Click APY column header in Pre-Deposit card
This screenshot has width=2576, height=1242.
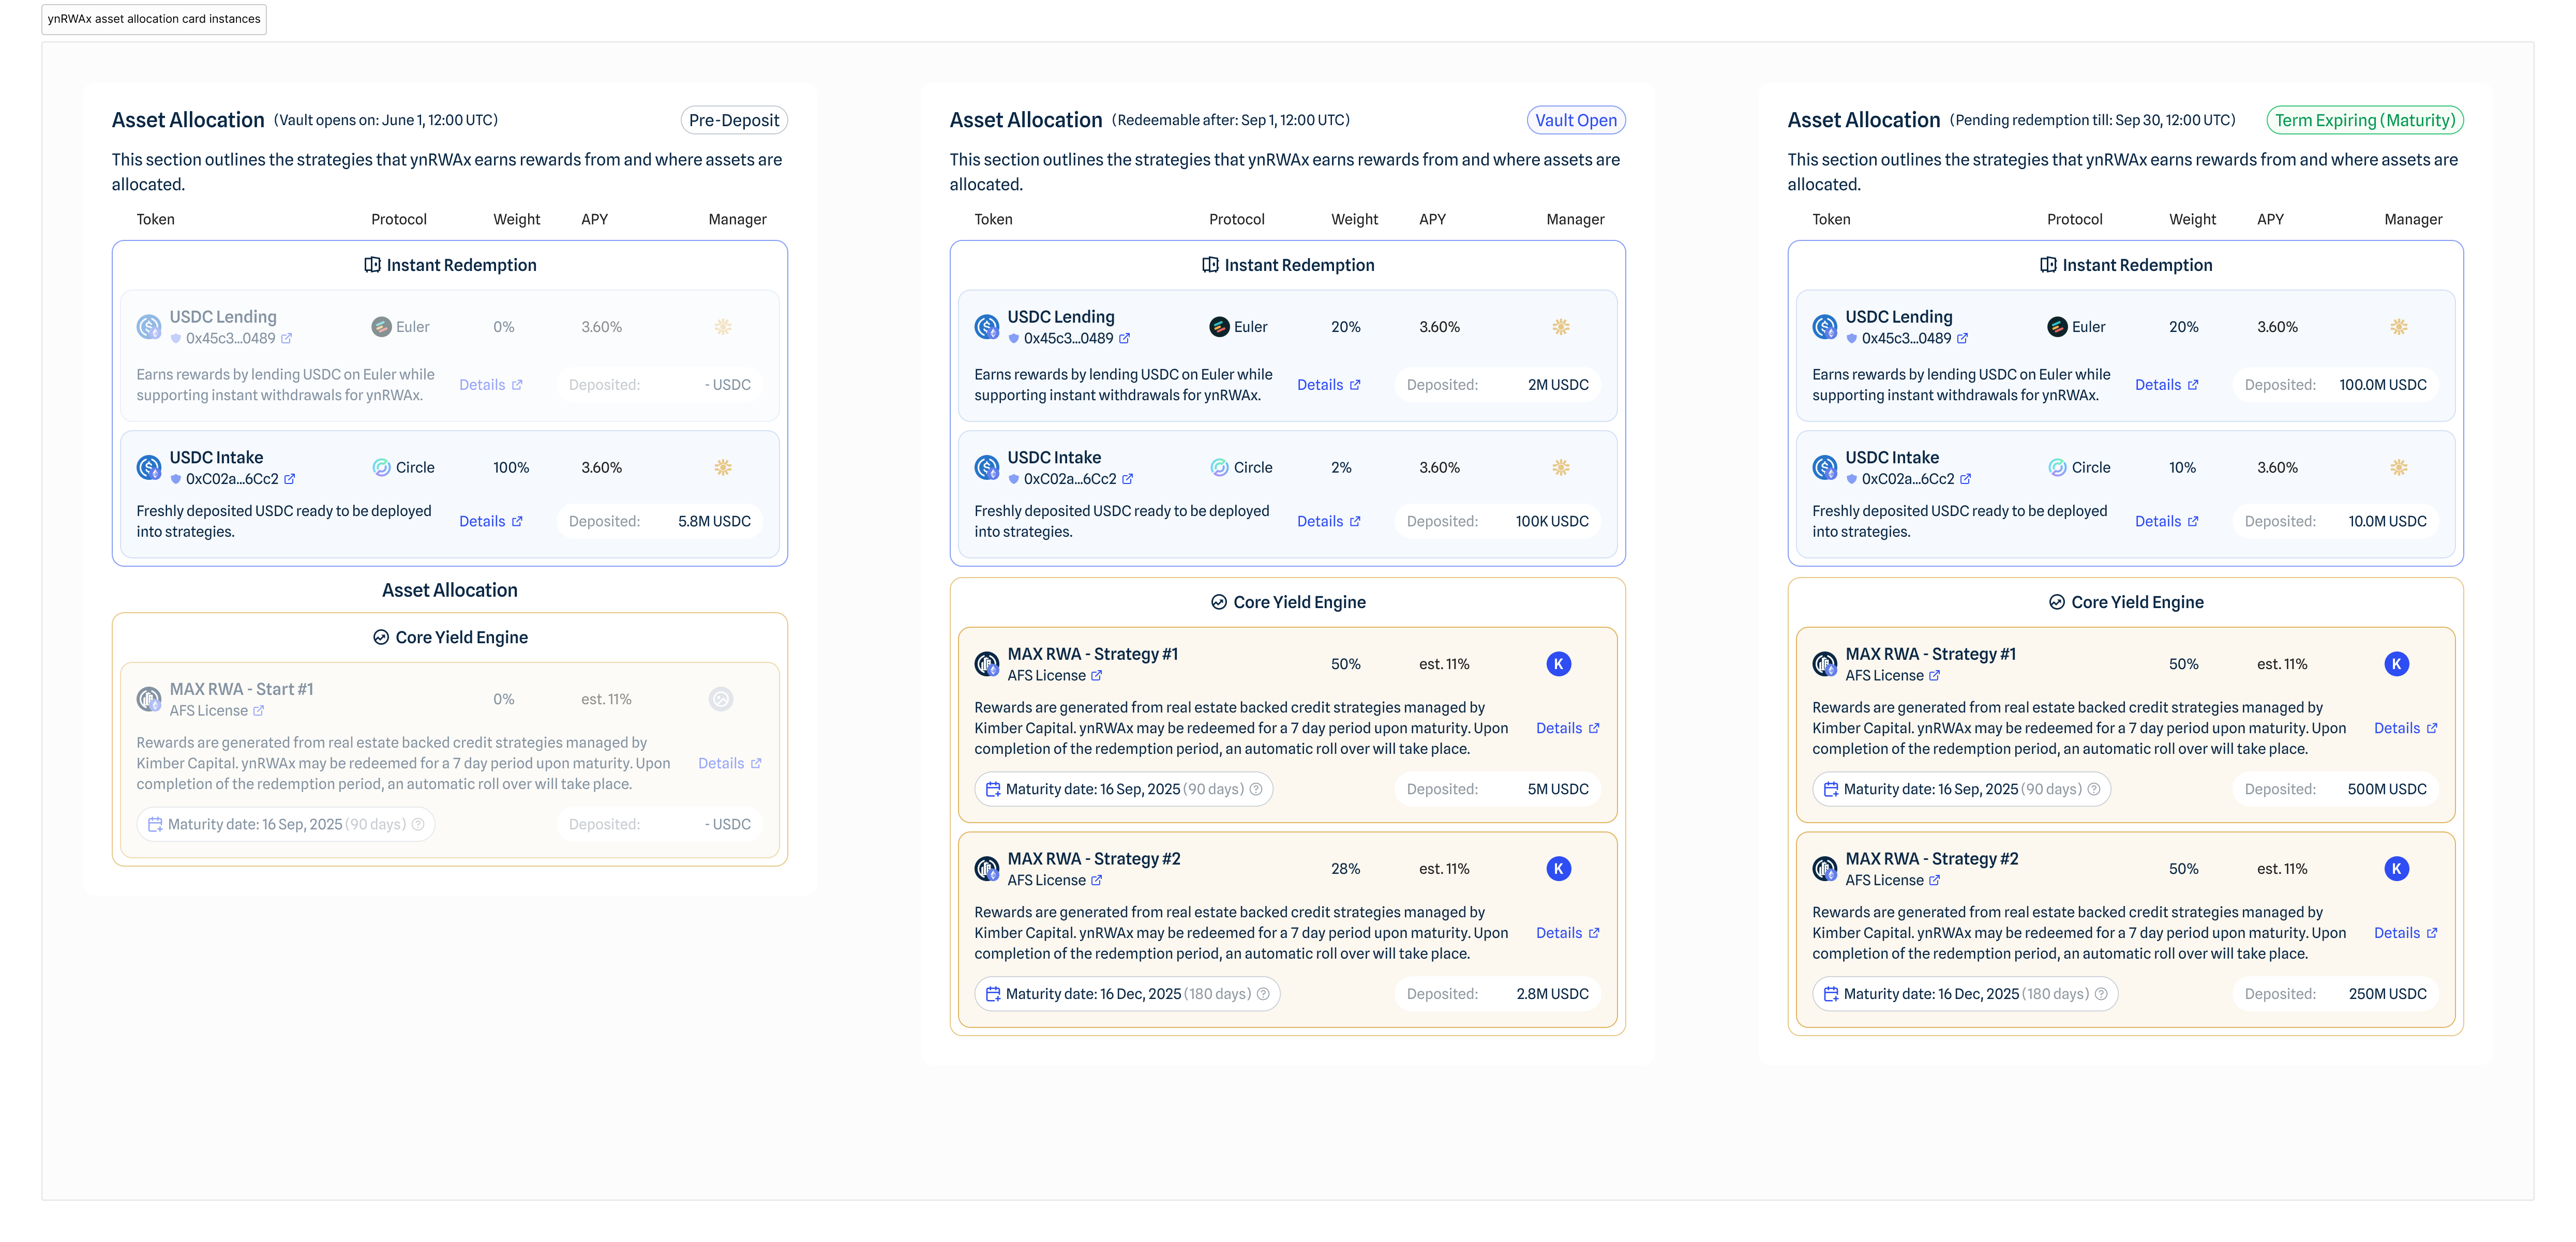point(594,220)
